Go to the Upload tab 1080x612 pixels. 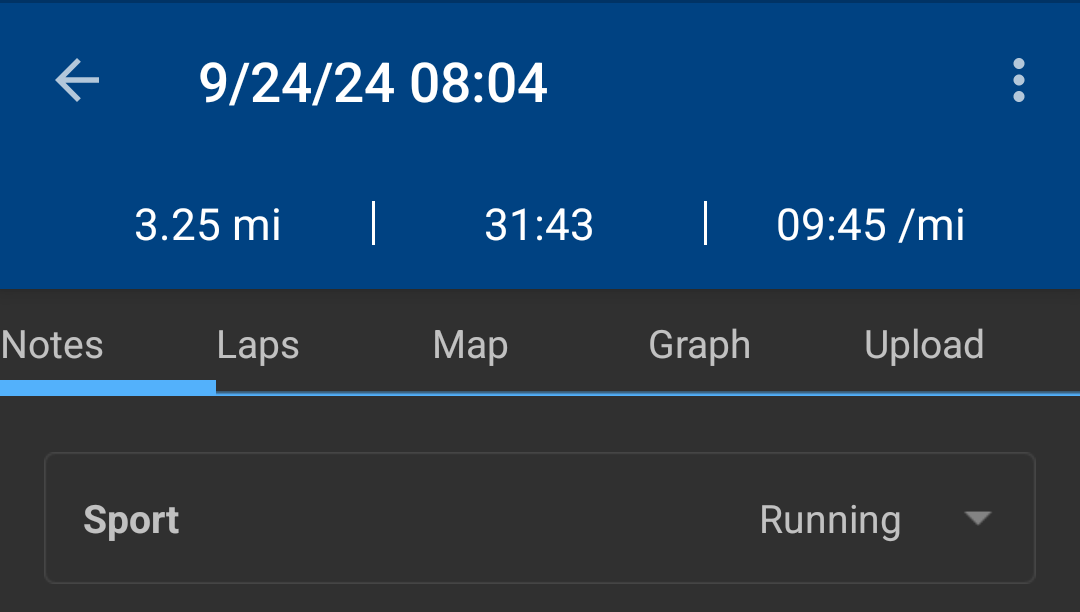pos(924,345)
